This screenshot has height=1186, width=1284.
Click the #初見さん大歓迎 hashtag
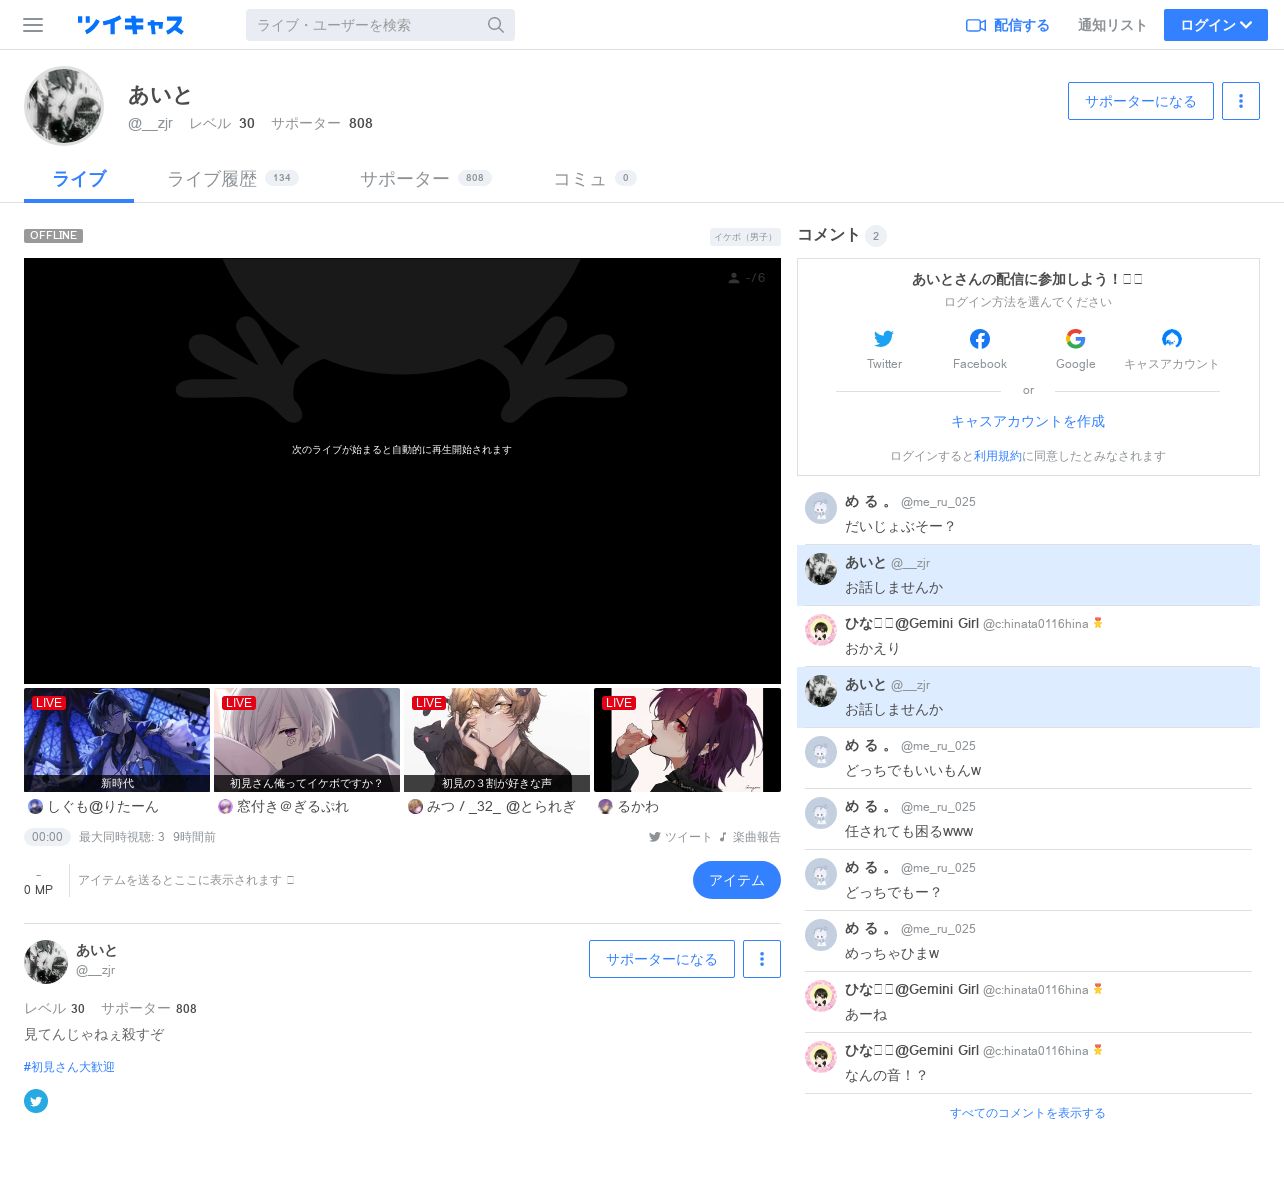(69, 1067)
